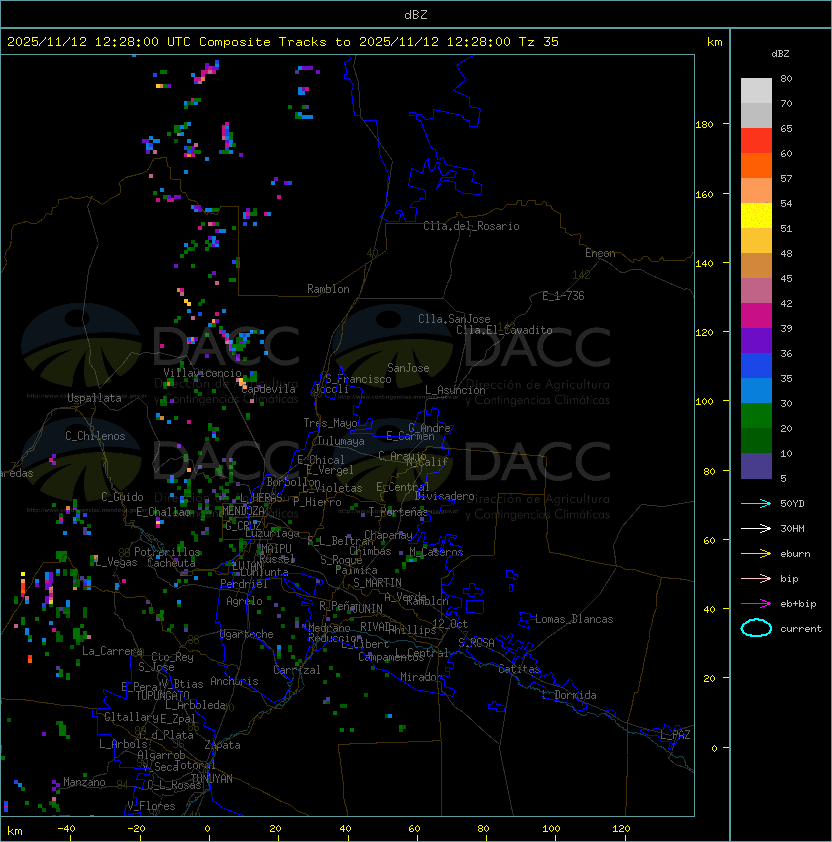Click the white 30HM arrow icon

(x=756, y=528)
